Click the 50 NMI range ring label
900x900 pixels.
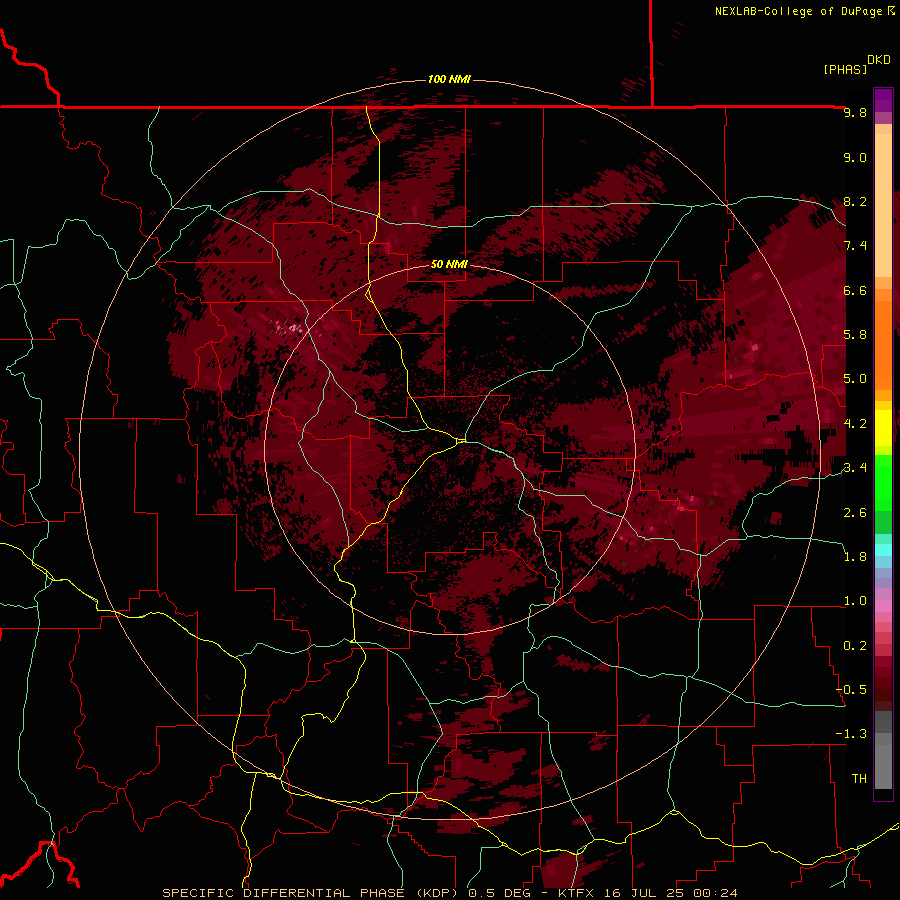pyautogui.click(x=449, y=264)
